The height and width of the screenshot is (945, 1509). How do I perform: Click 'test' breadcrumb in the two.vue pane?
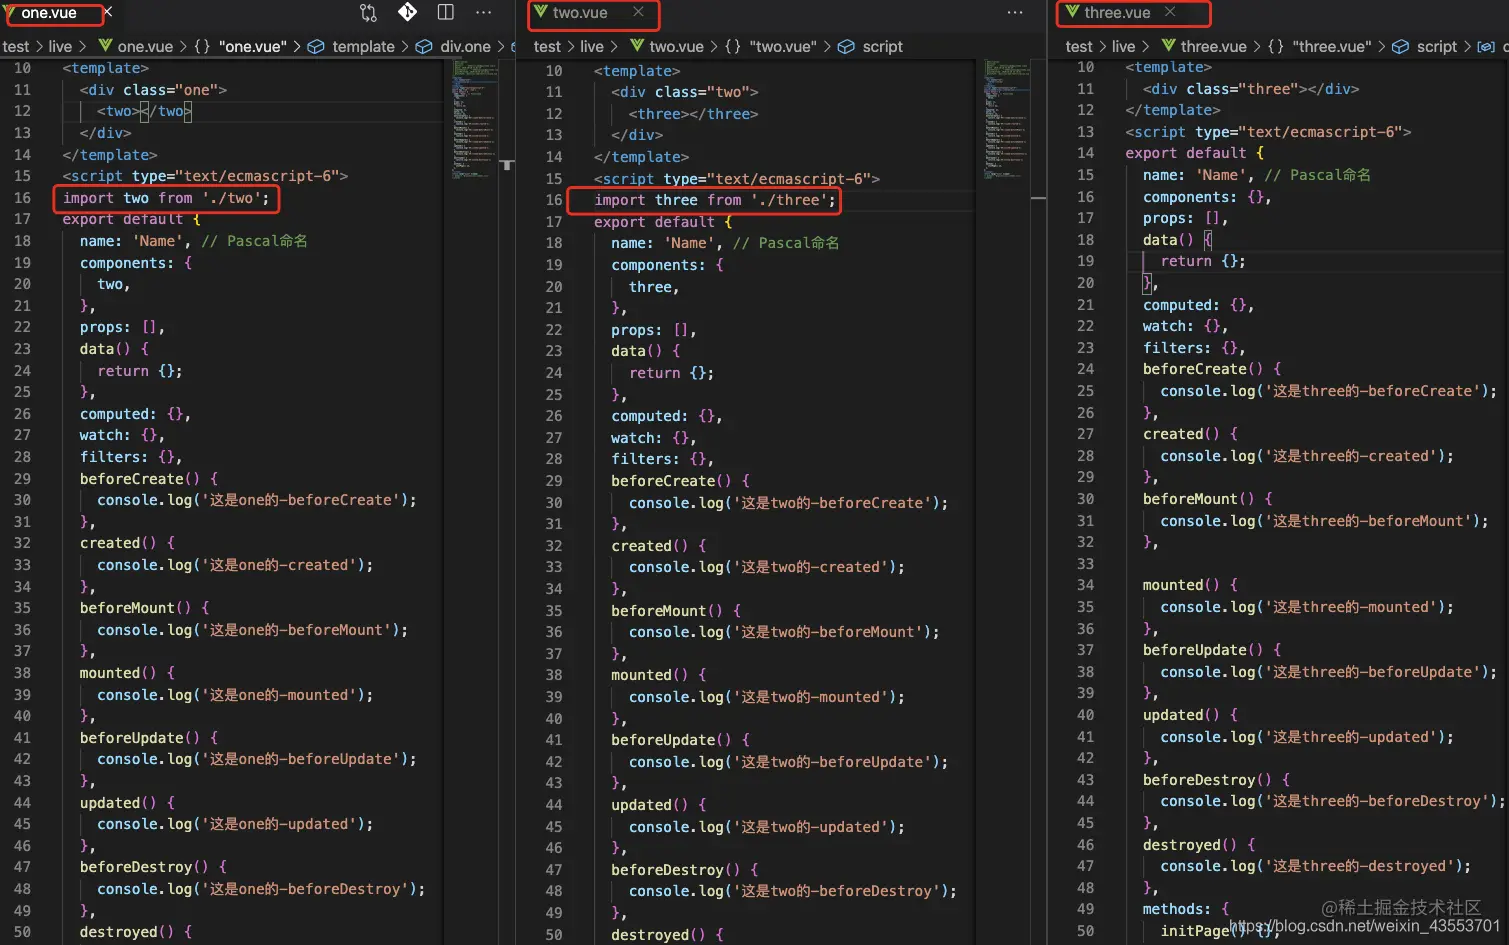click(547, 47)
